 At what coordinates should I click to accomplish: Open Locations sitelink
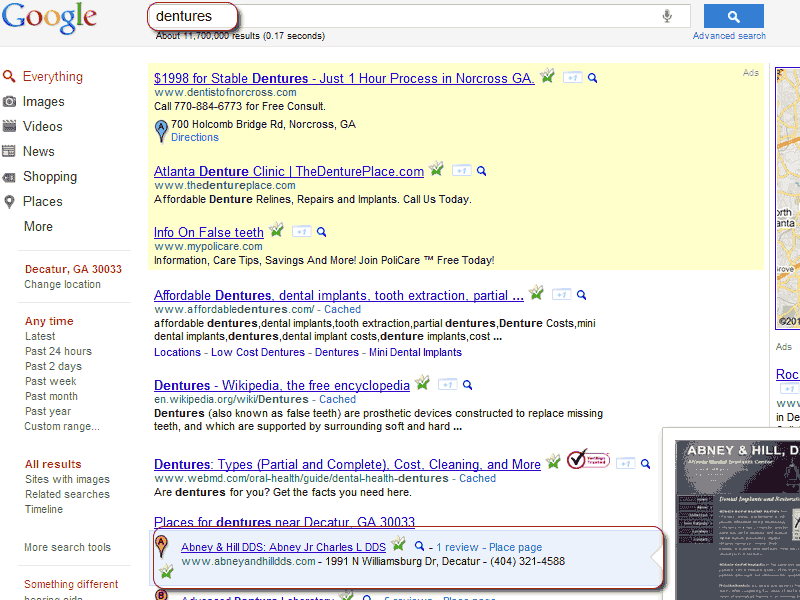coord(178,352)
